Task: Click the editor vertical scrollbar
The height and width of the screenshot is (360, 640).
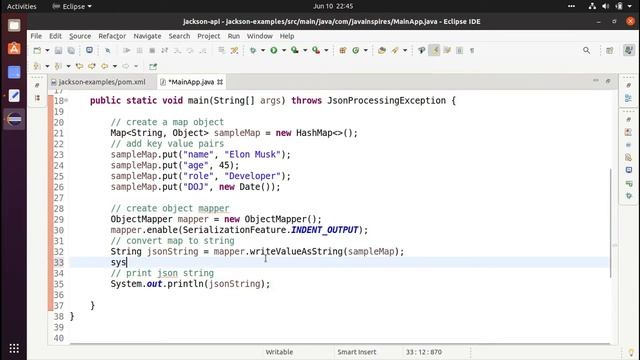Action: click(611, 223)
